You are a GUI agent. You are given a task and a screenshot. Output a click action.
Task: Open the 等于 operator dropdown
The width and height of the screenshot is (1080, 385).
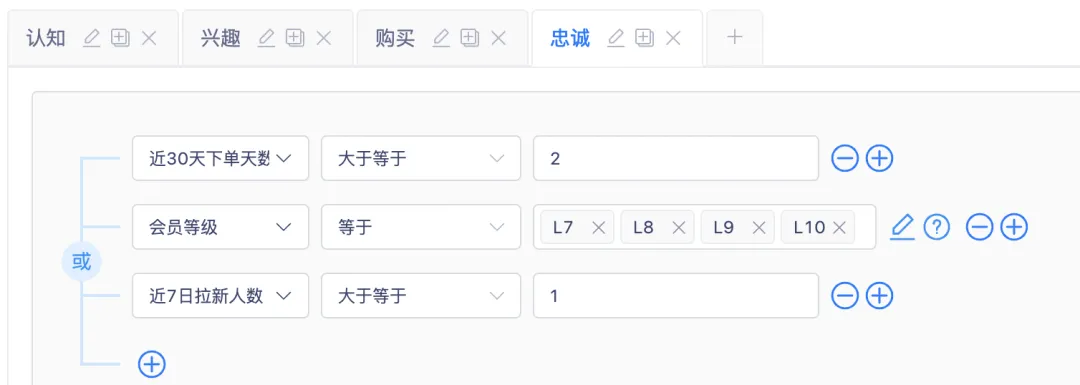421,227
